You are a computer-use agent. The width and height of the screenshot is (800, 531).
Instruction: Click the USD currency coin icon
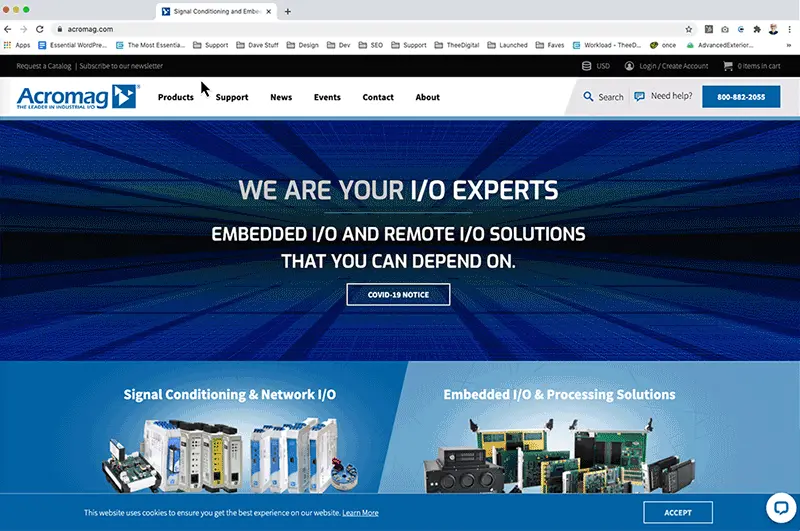pos(587,66)
